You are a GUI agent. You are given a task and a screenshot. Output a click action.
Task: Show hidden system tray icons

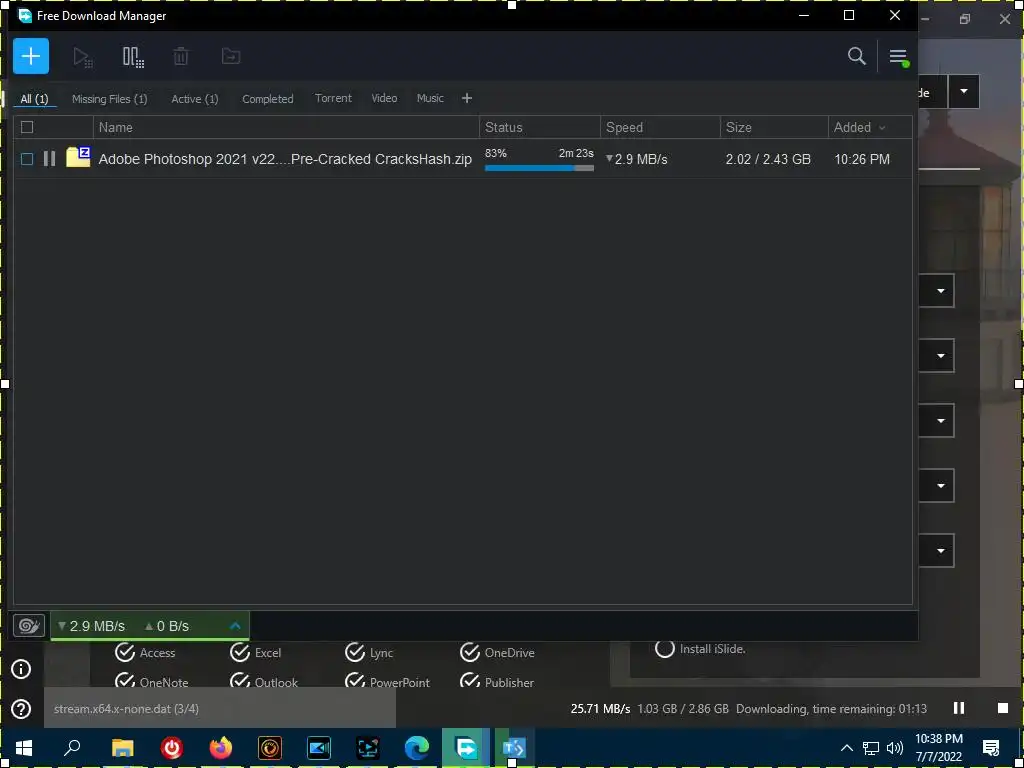tap(846, 748)
